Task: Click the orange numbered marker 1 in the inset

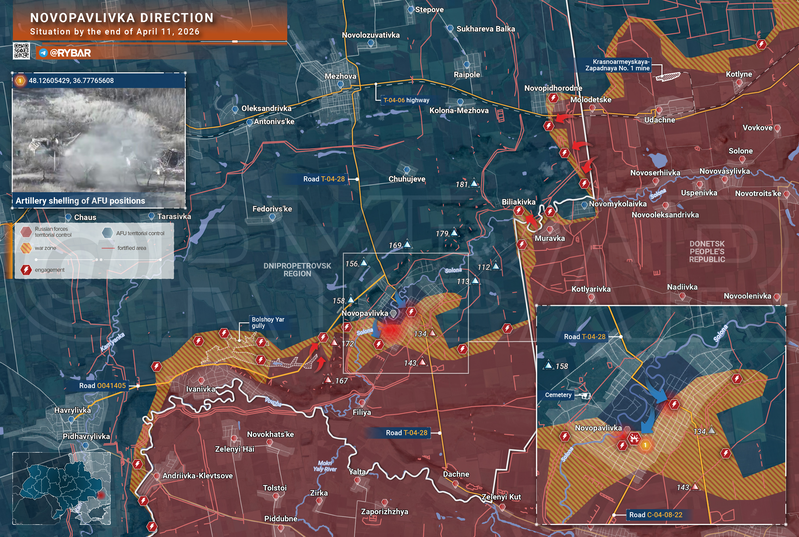Action: 645,445
